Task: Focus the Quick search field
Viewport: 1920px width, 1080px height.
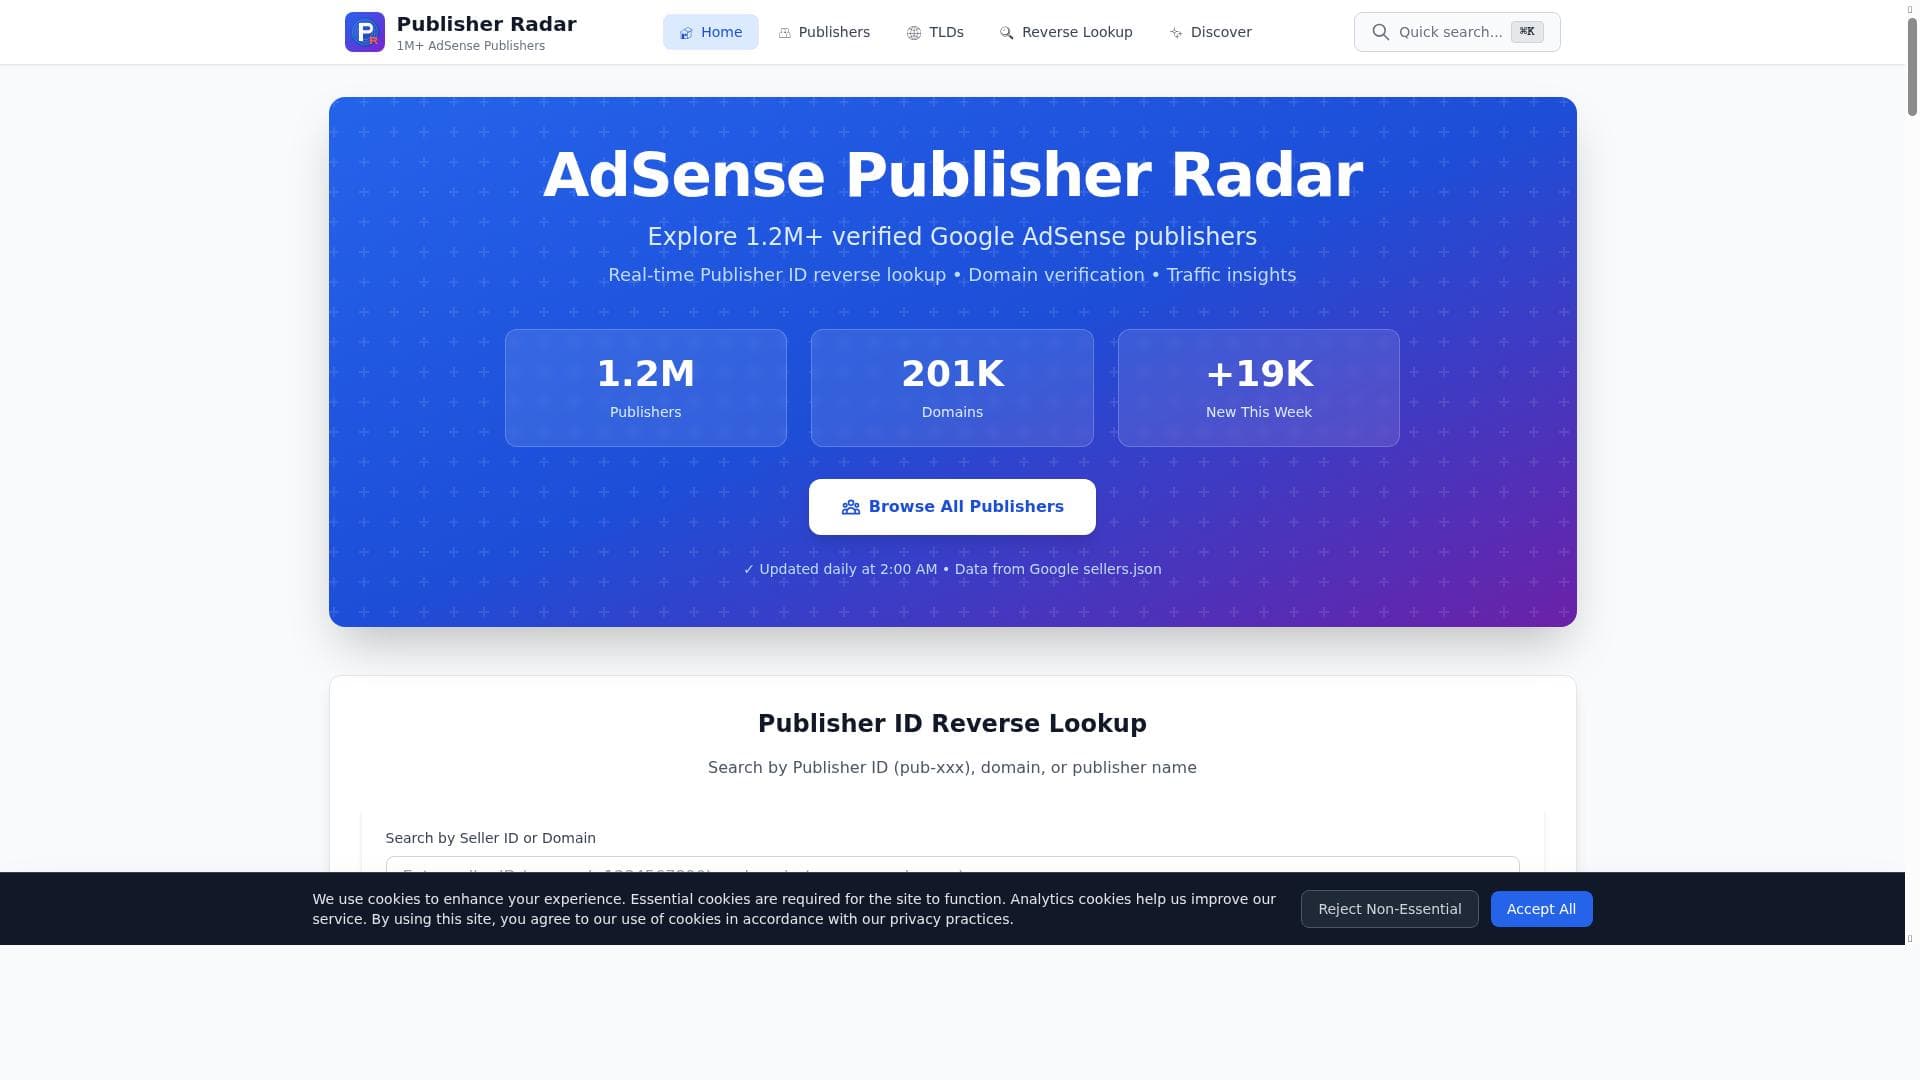Action: tap(1457, 32)
